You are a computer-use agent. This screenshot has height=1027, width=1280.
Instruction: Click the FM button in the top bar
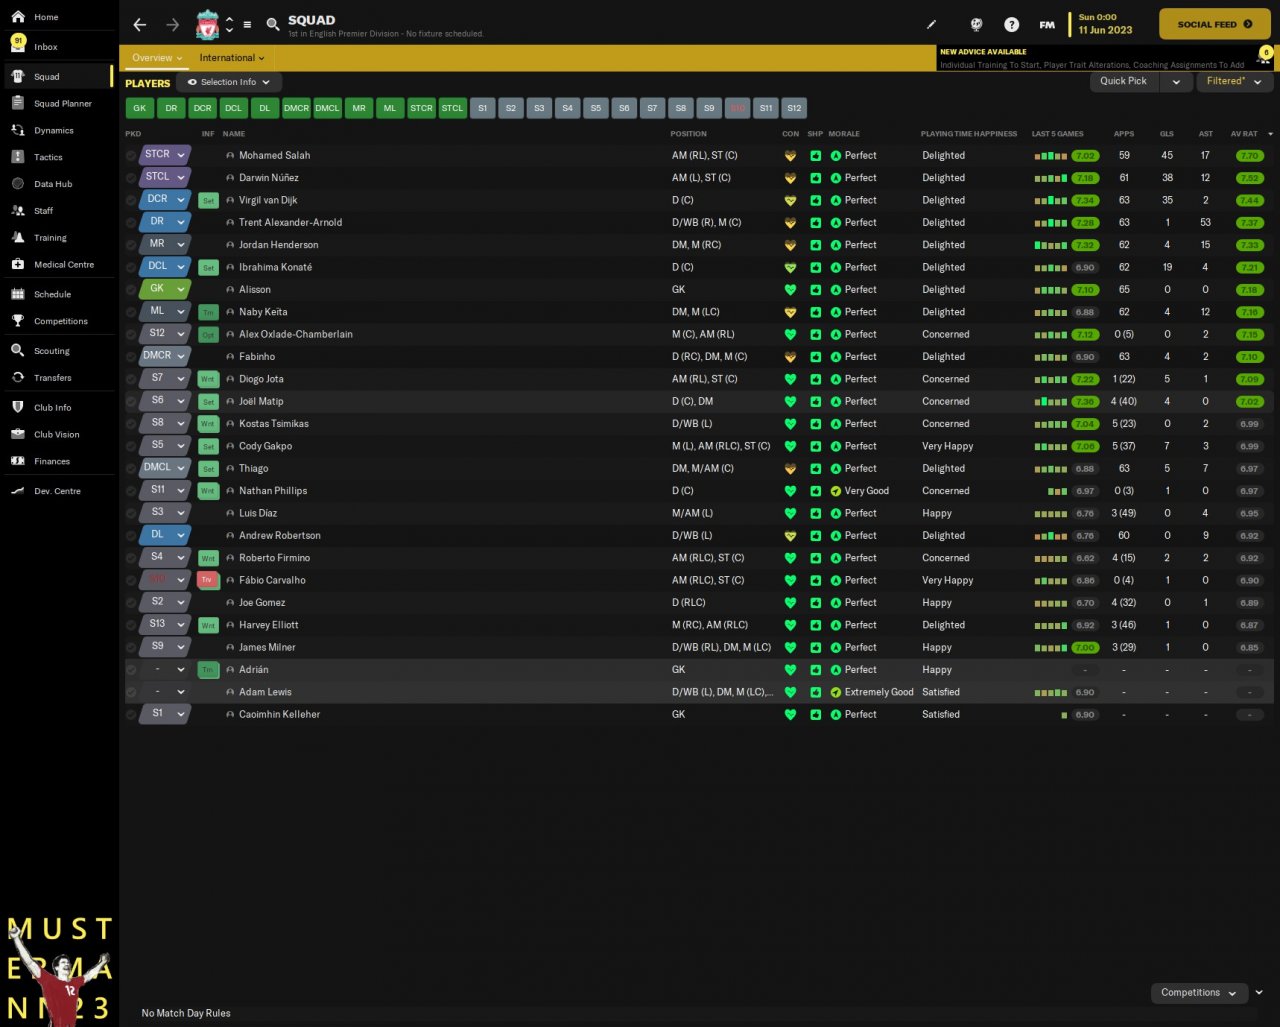pyautogui.click(x=1047, y=25)
